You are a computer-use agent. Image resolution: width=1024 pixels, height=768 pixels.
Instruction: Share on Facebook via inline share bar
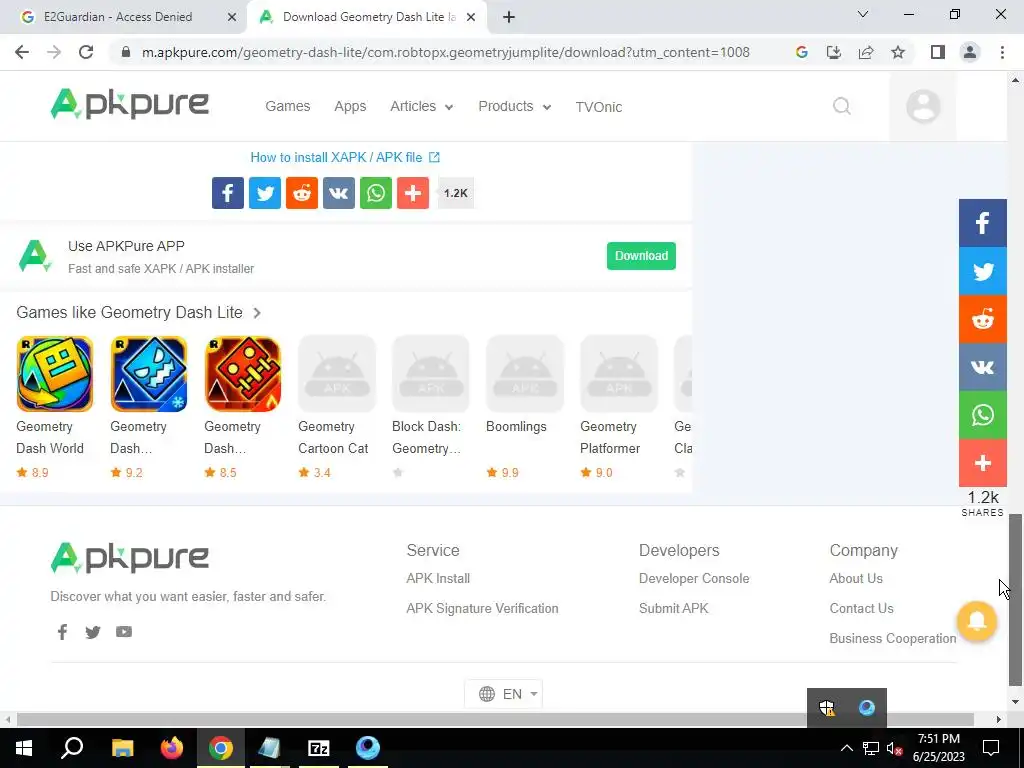(228, 193)
